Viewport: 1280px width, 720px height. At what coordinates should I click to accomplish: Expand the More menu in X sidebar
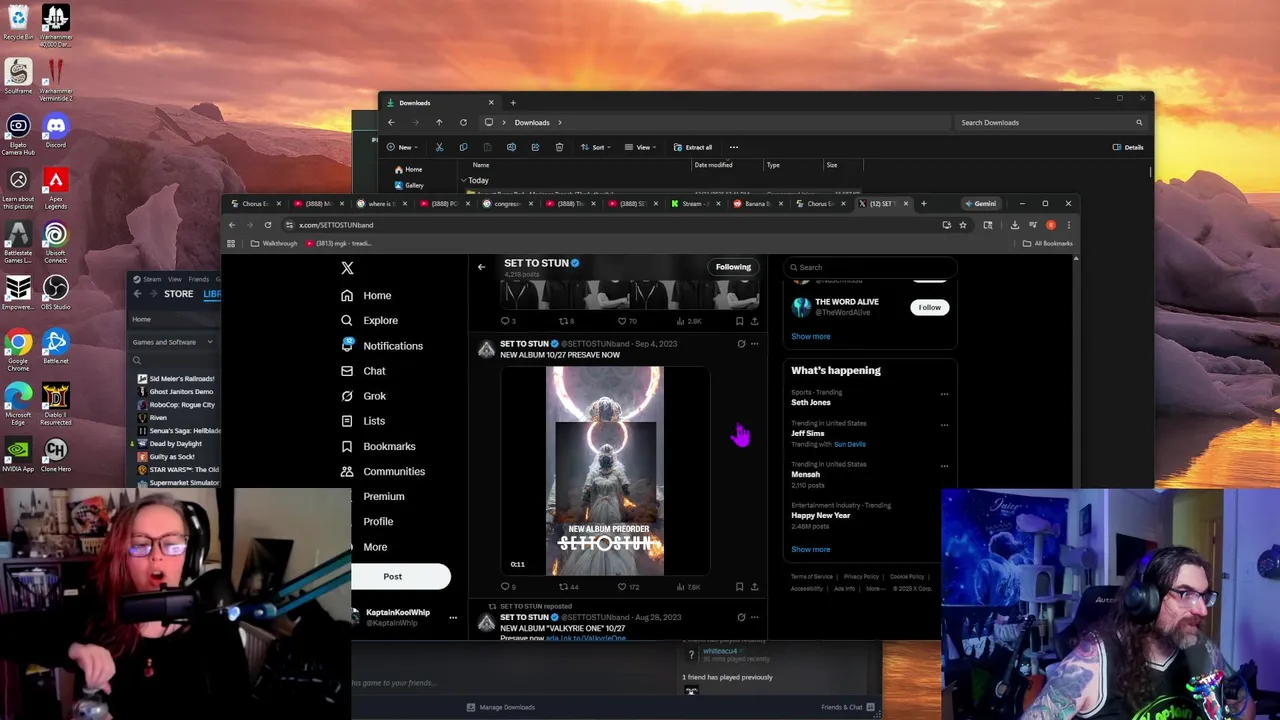375,547
